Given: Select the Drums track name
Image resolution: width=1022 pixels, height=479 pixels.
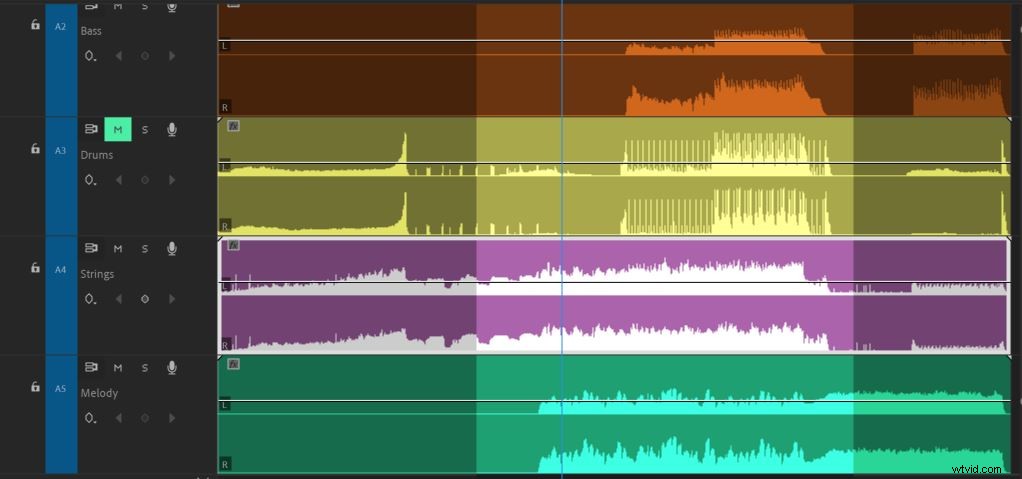Looking at the screenshot, I should pos(97,154).
